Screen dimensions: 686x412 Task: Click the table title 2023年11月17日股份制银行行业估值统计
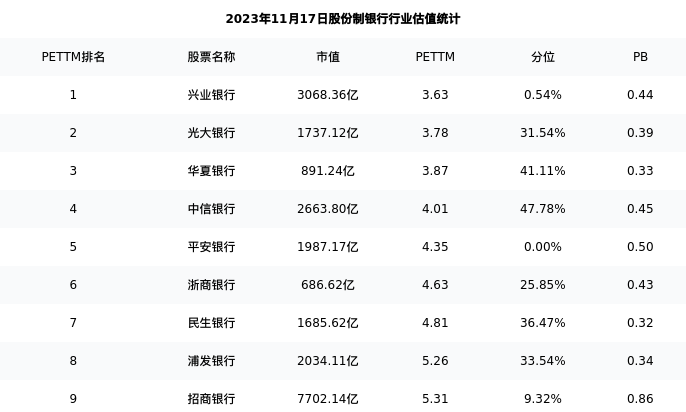pos(343,19)
